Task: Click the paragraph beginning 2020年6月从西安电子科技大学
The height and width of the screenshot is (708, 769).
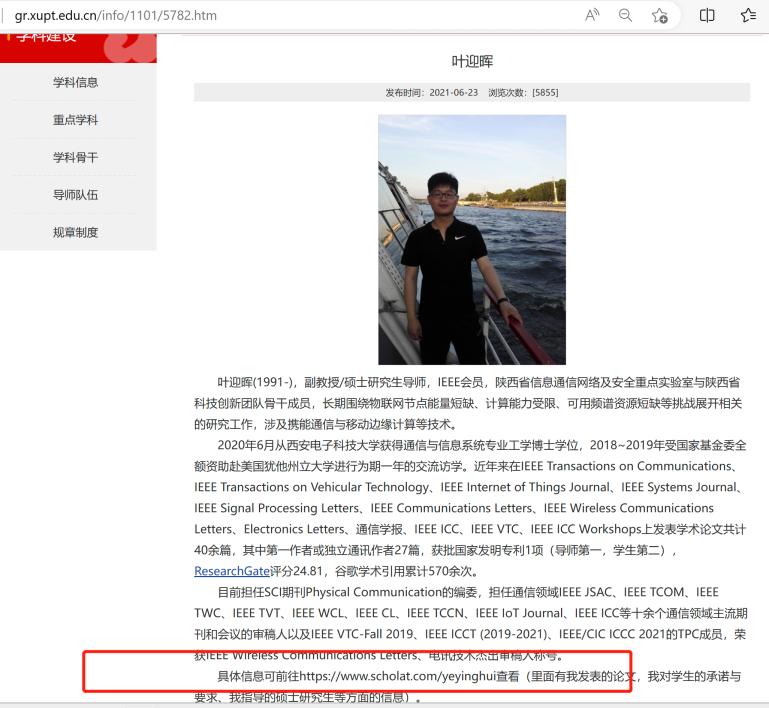Action: pos(471,508)
